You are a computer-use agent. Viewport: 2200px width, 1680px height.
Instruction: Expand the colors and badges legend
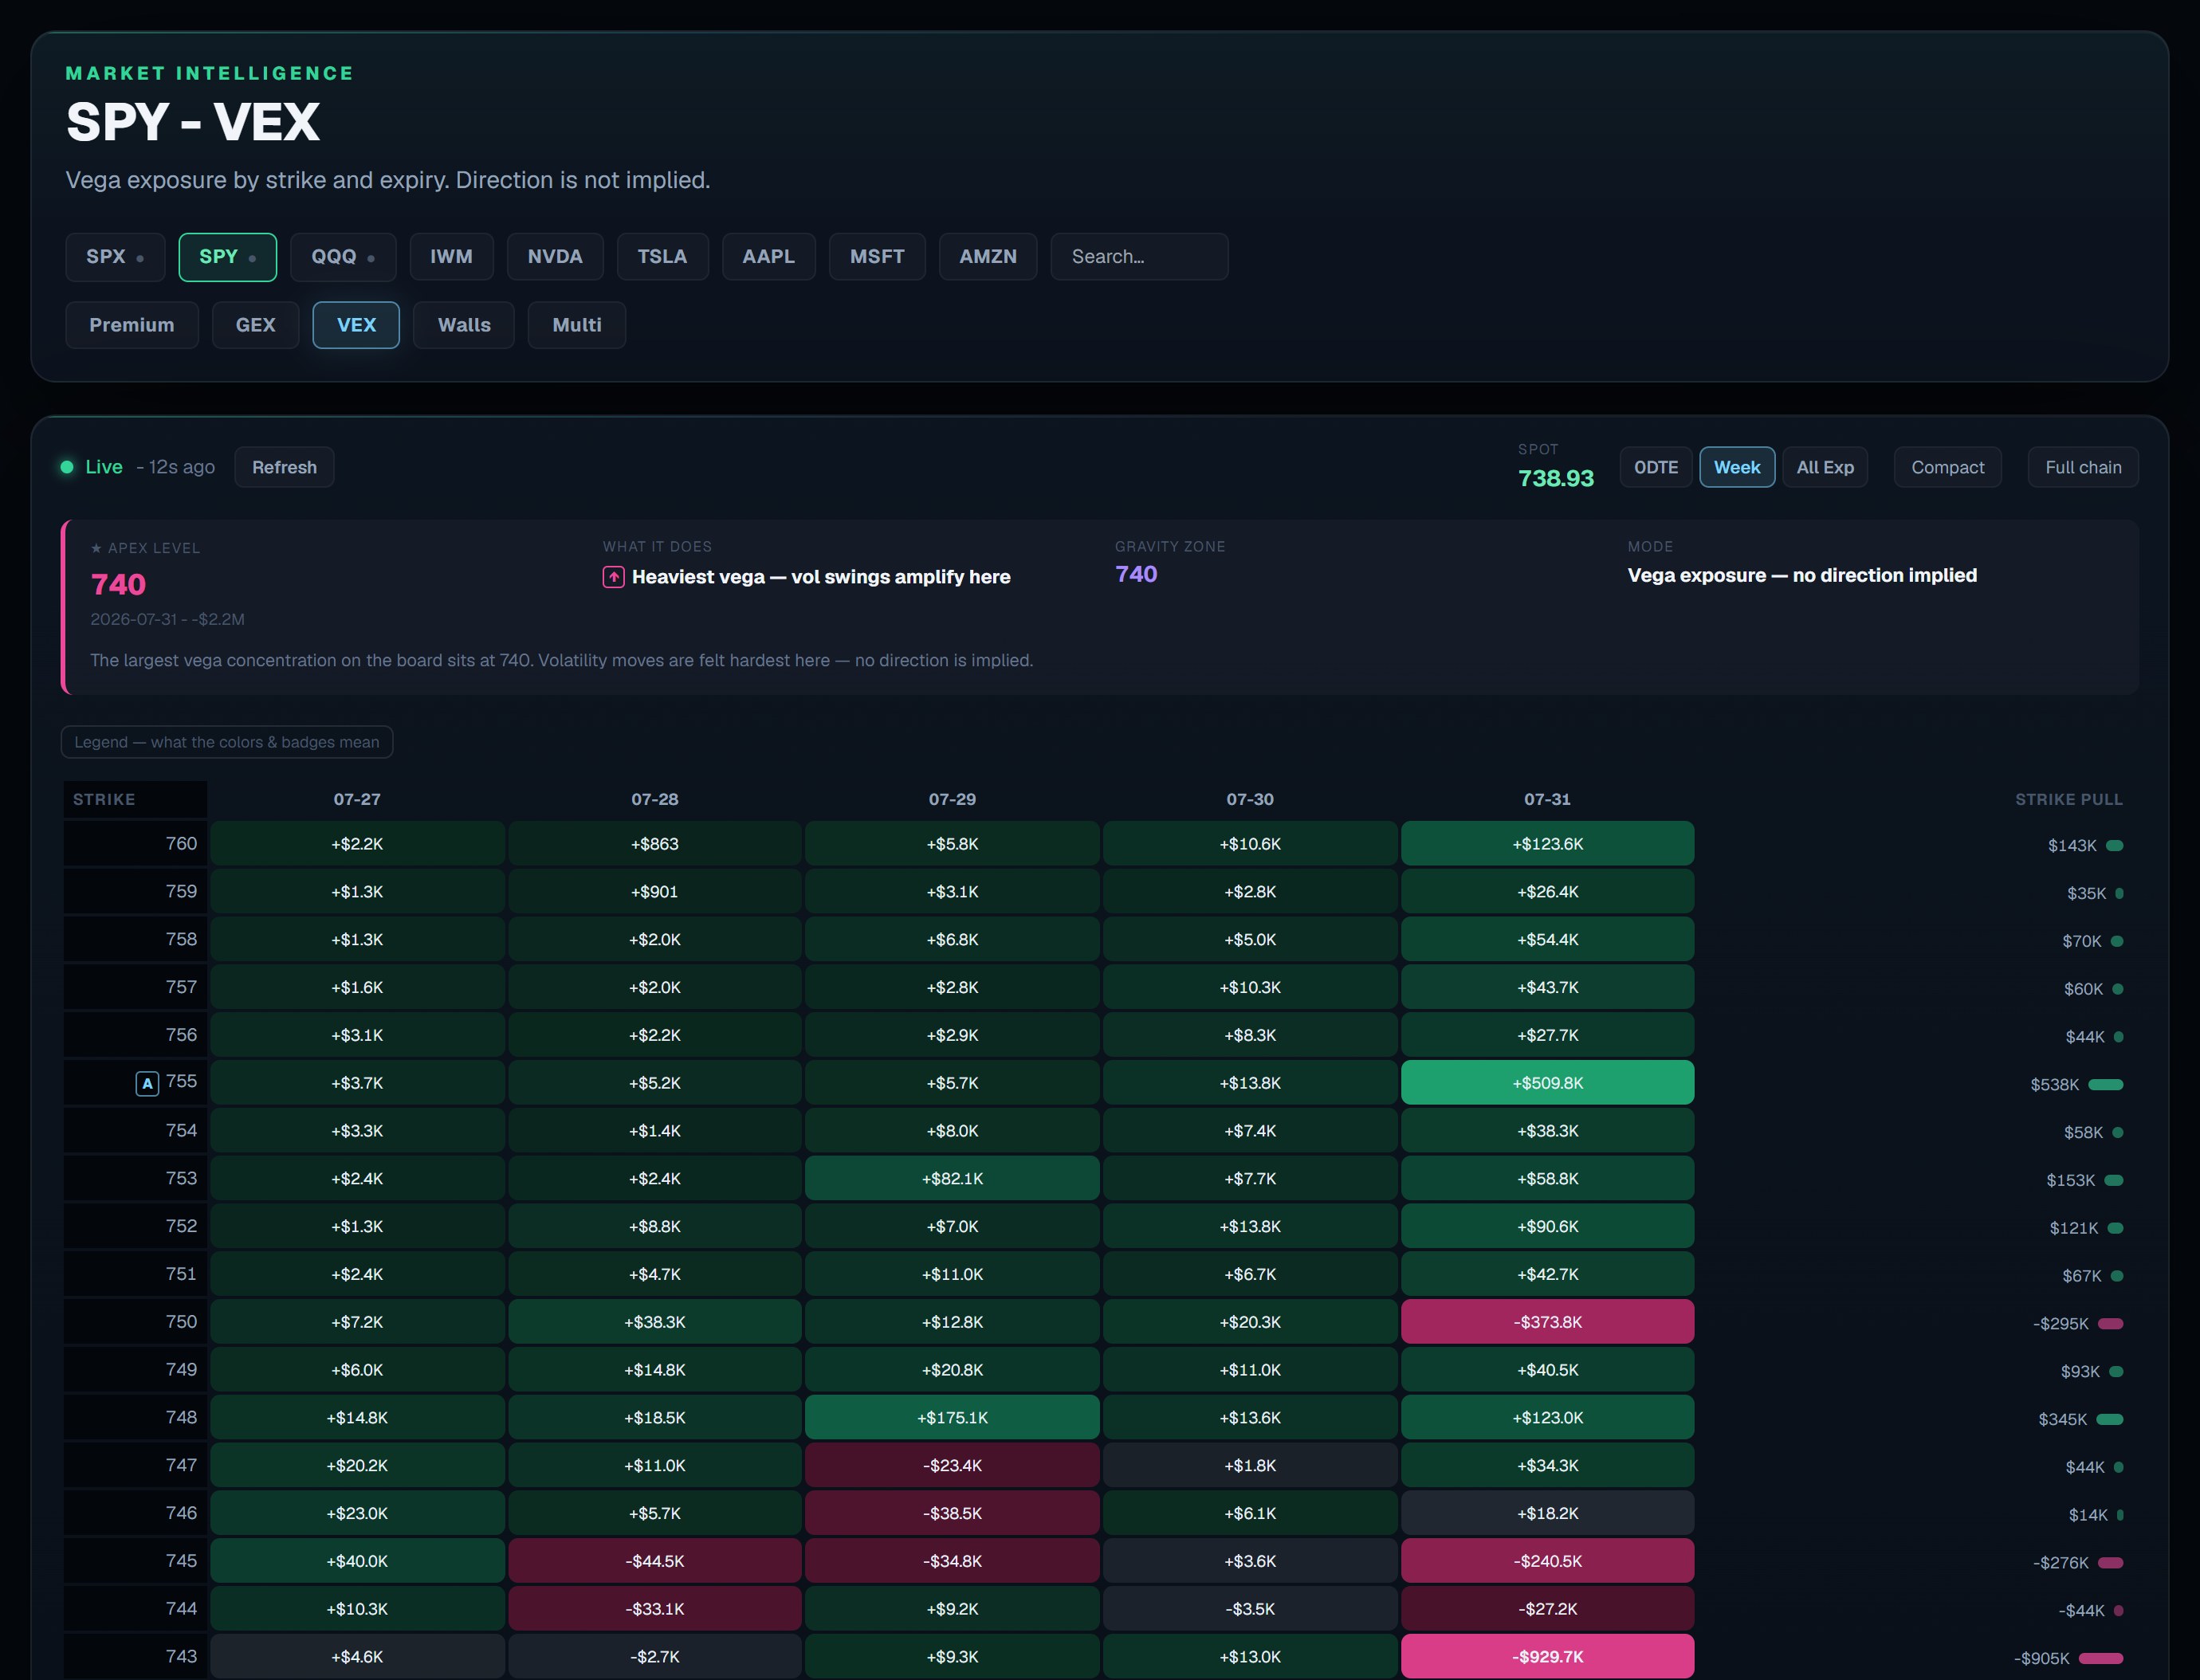(x=227, y=742)
